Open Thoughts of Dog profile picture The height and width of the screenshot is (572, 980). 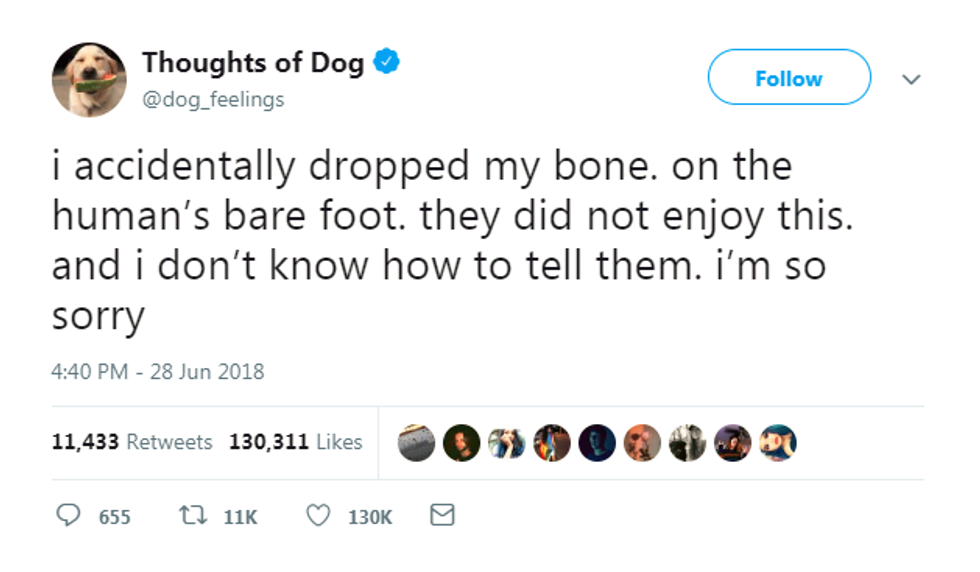coord(89,80)
